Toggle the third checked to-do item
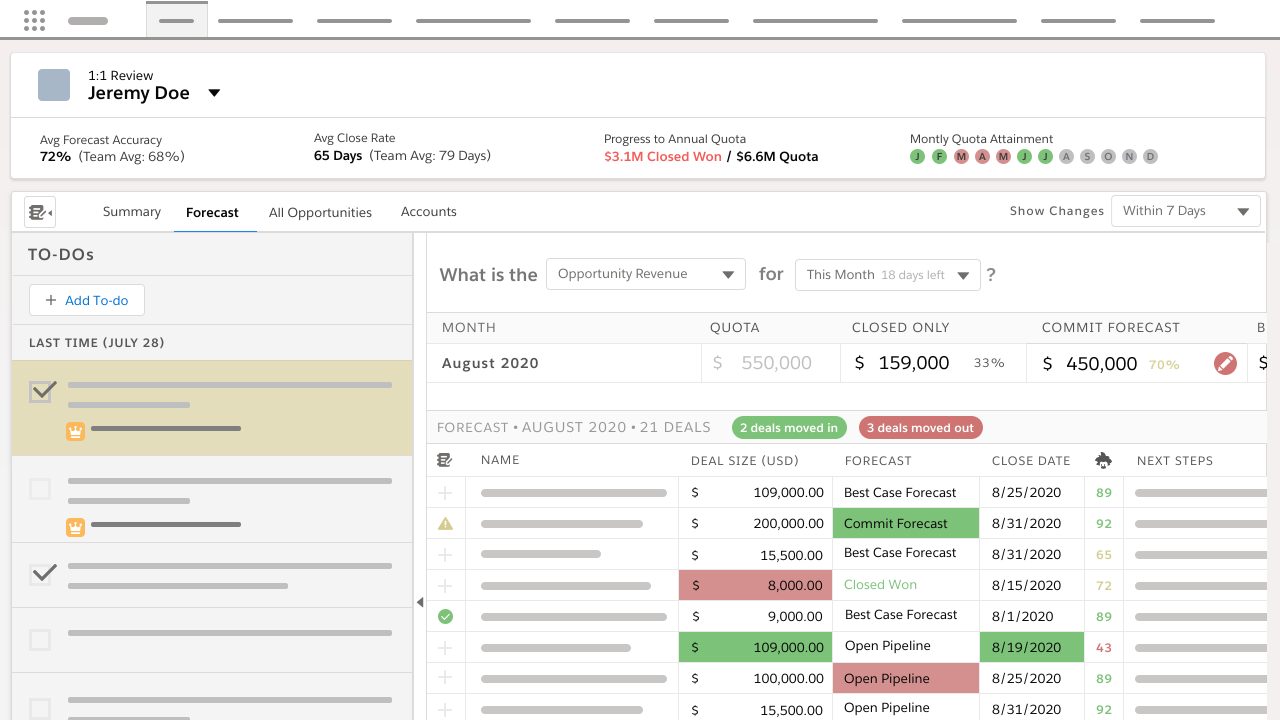Screen dimensions: 1280x720 click(42, 574)
